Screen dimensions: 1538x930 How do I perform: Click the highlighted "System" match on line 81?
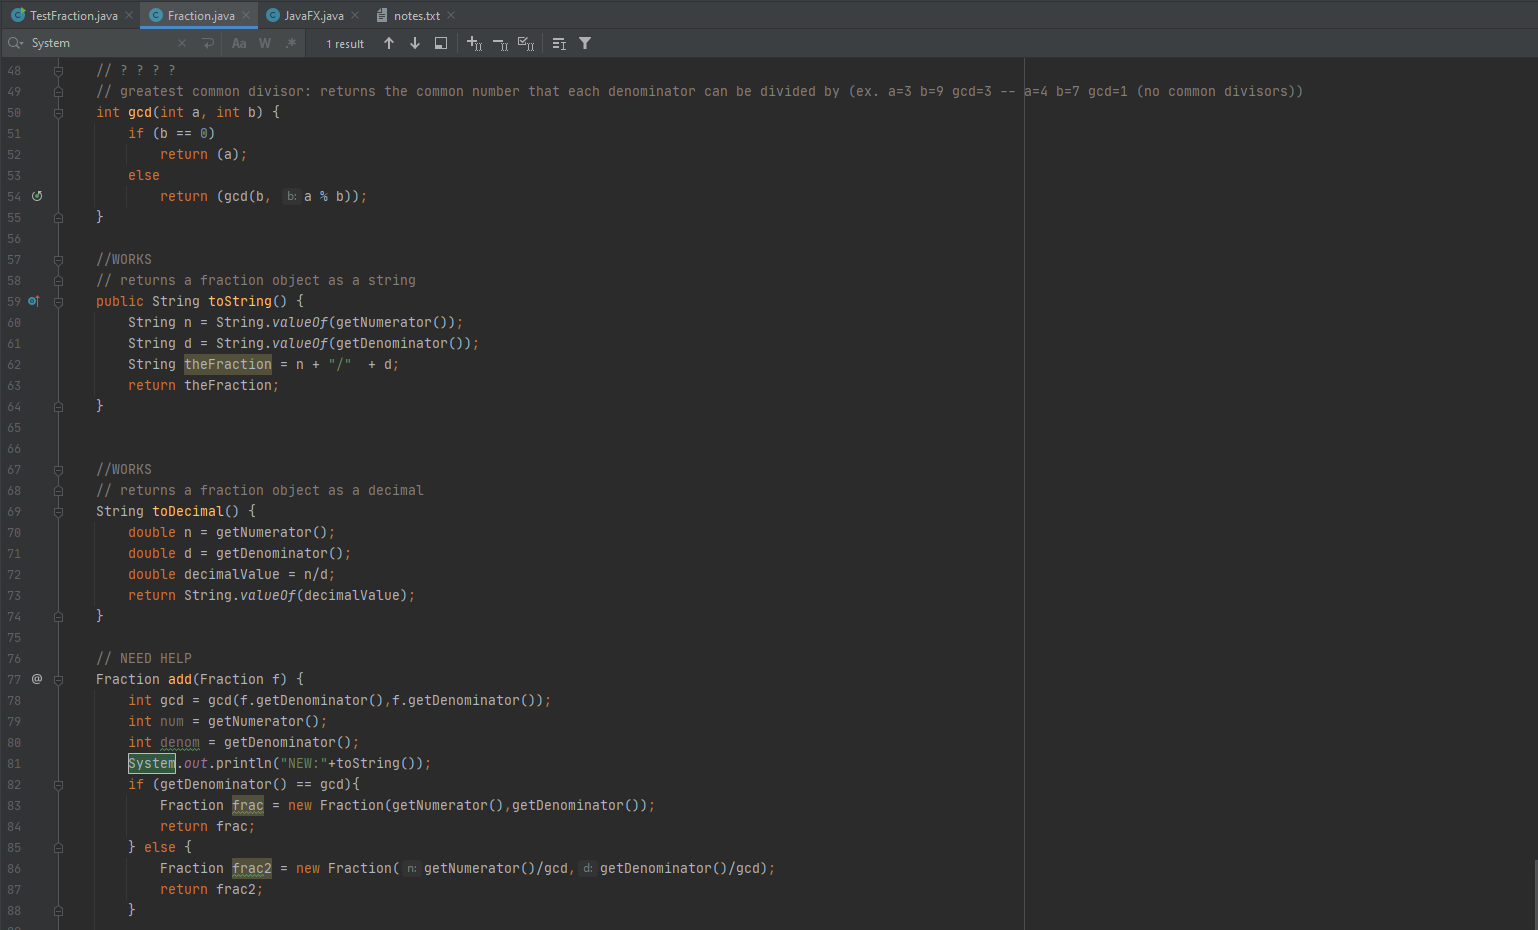click(152, 763)
